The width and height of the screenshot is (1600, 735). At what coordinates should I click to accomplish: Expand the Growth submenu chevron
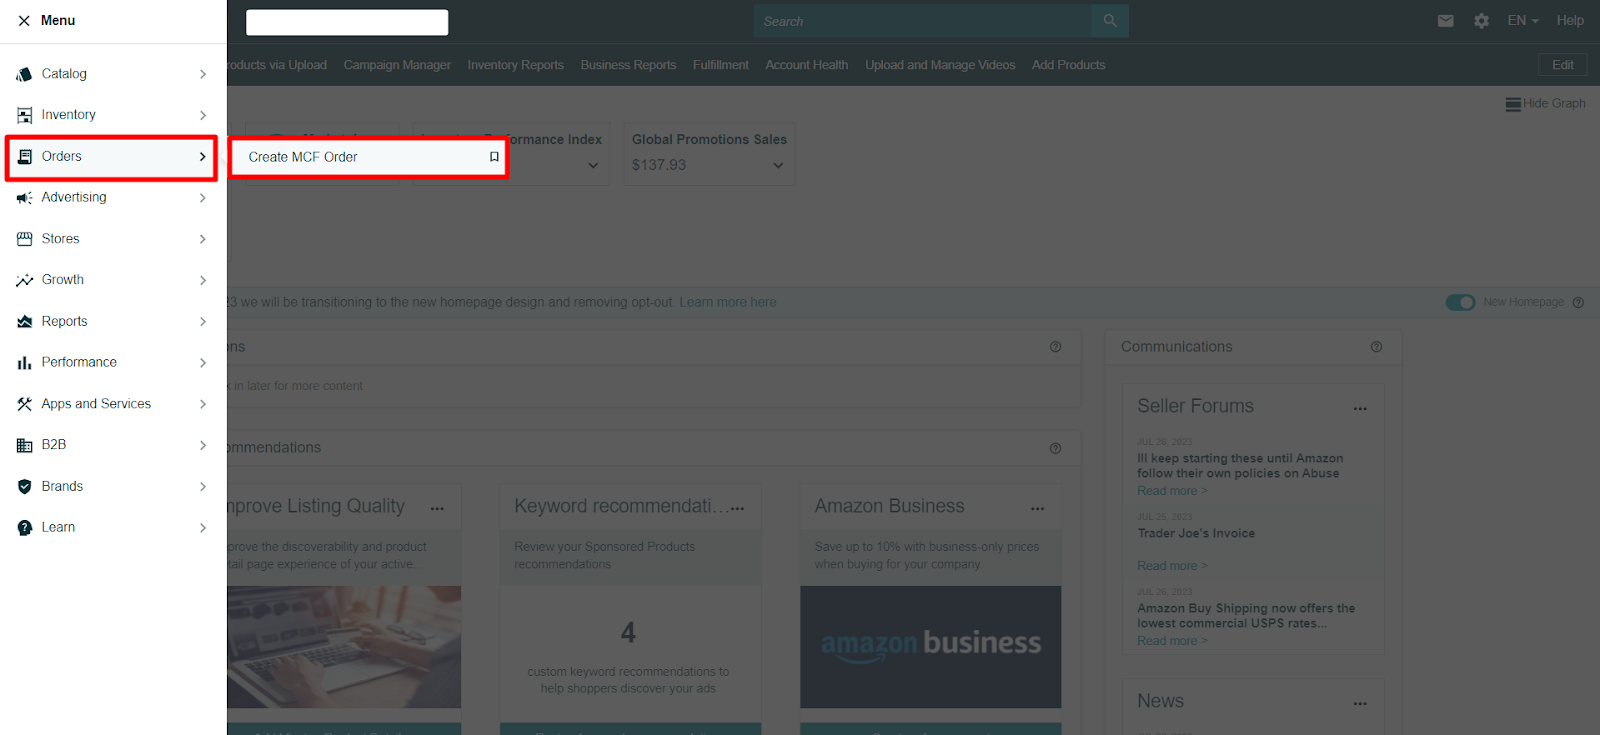click(203, 280)
